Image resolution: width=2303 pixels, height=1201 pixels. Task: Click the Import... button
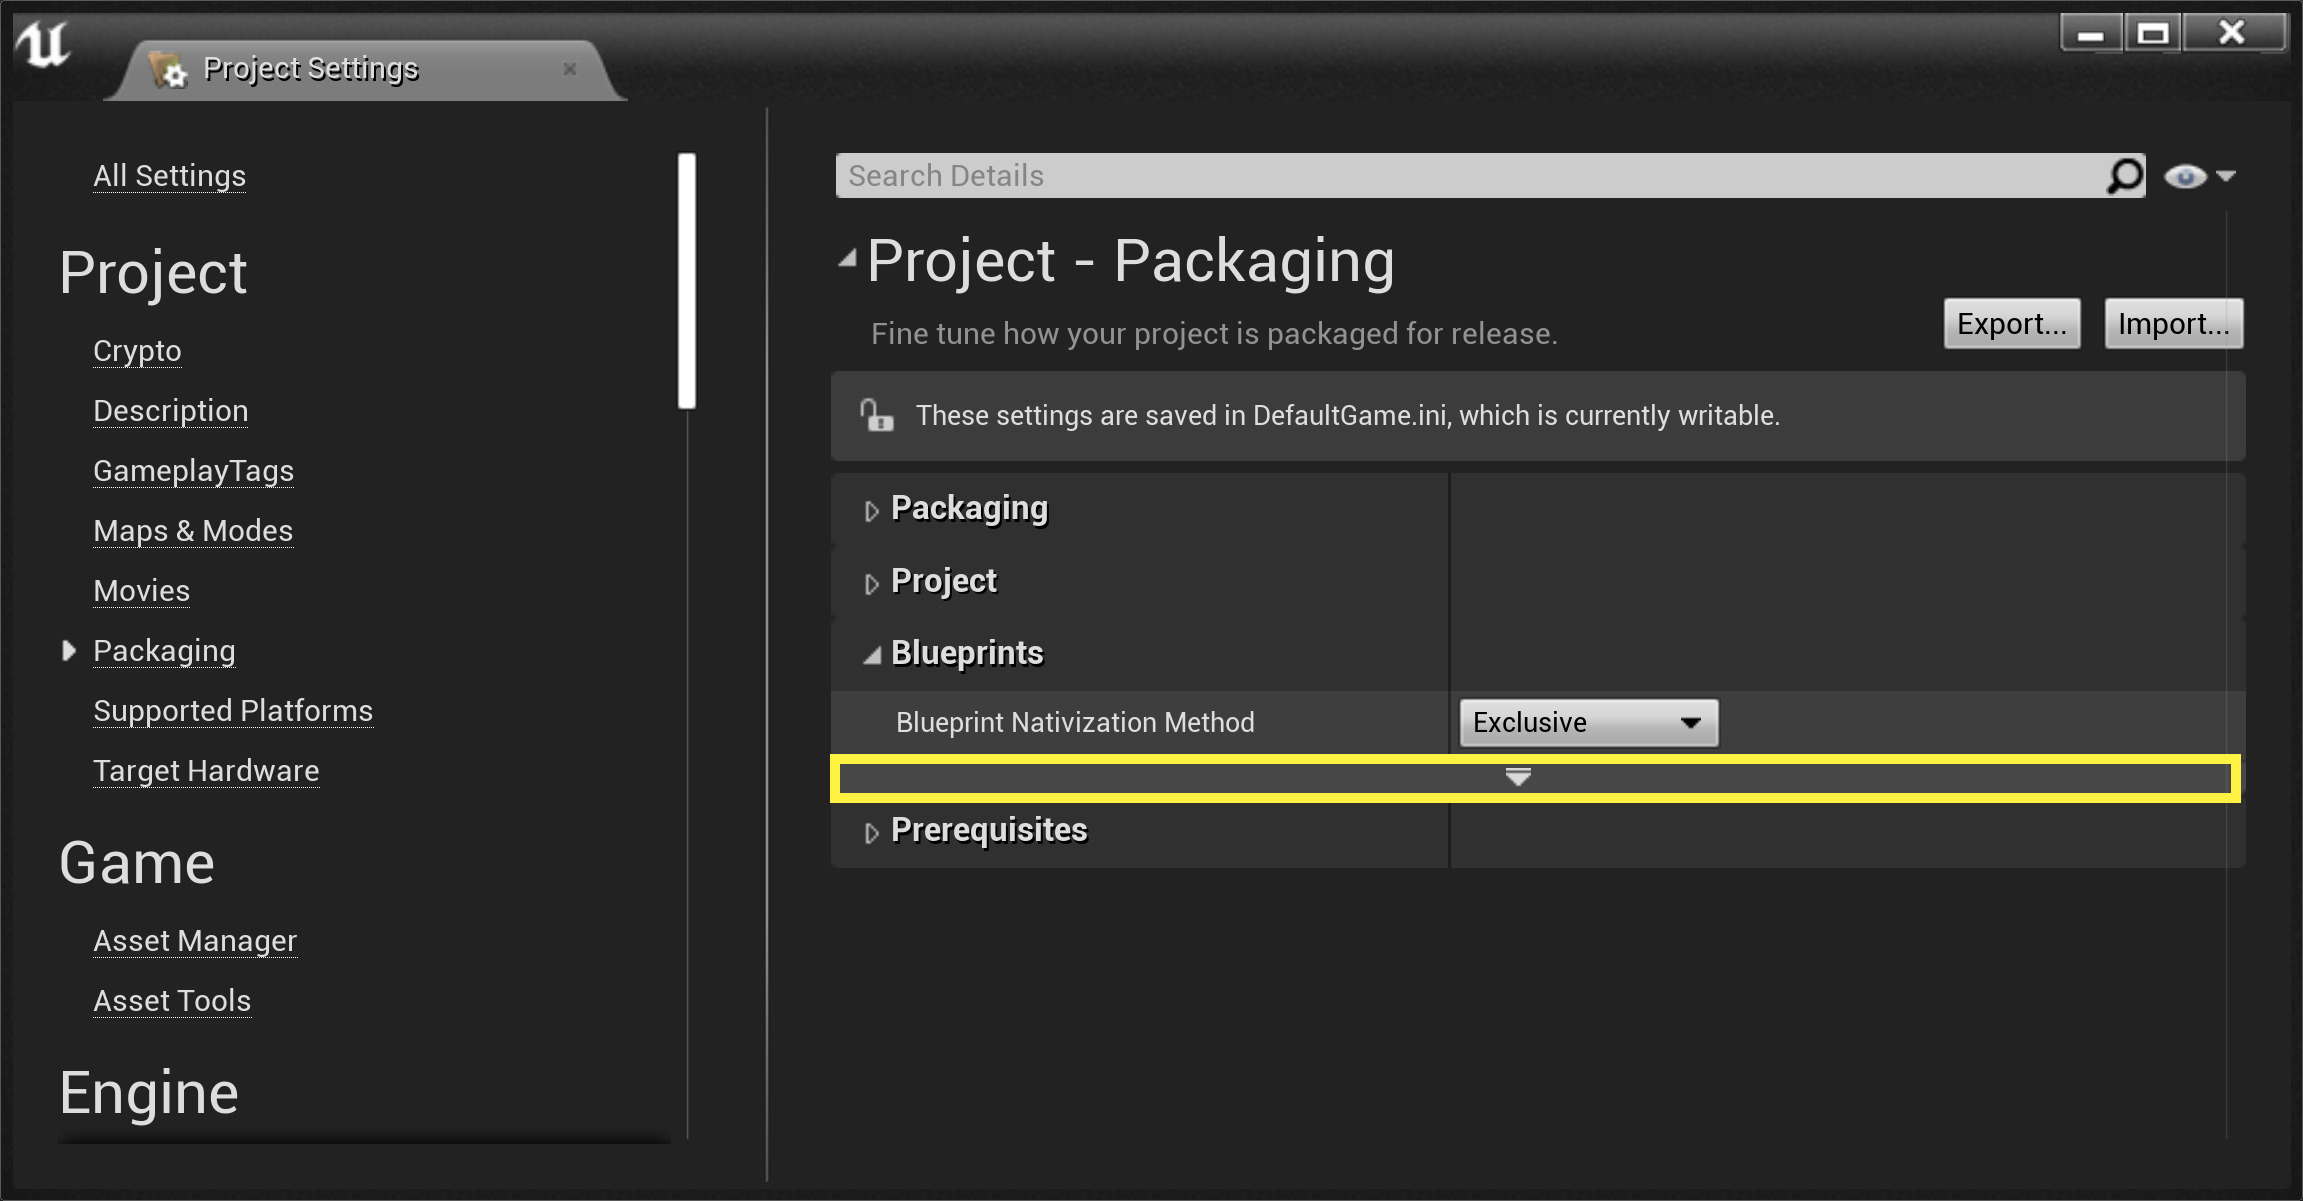pyautogui.click(x=2173, y=324)
